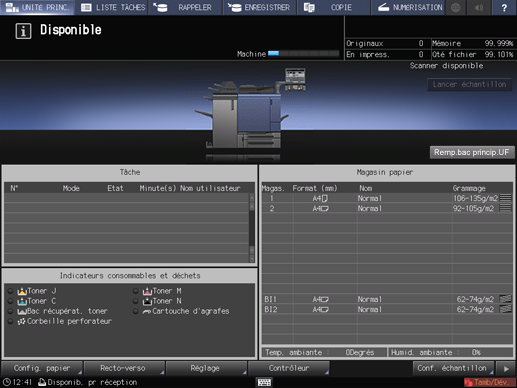
Task: Click tray 1 A4 portrait orientation icon
Action: [x=325, y=199]
